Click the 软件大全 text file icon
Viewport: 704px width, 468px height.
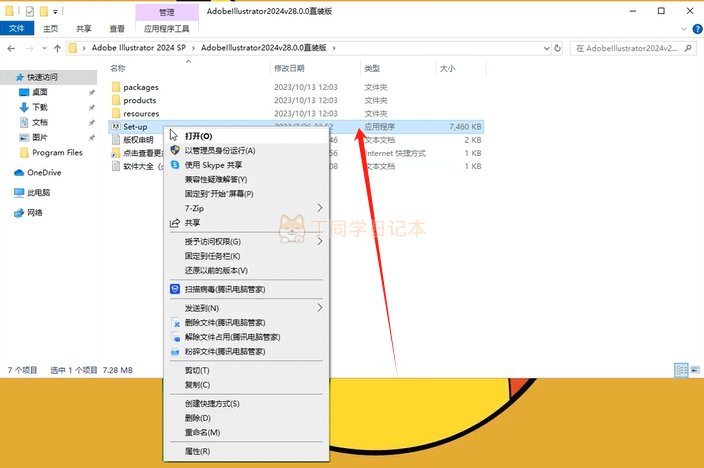click(116, 166)
